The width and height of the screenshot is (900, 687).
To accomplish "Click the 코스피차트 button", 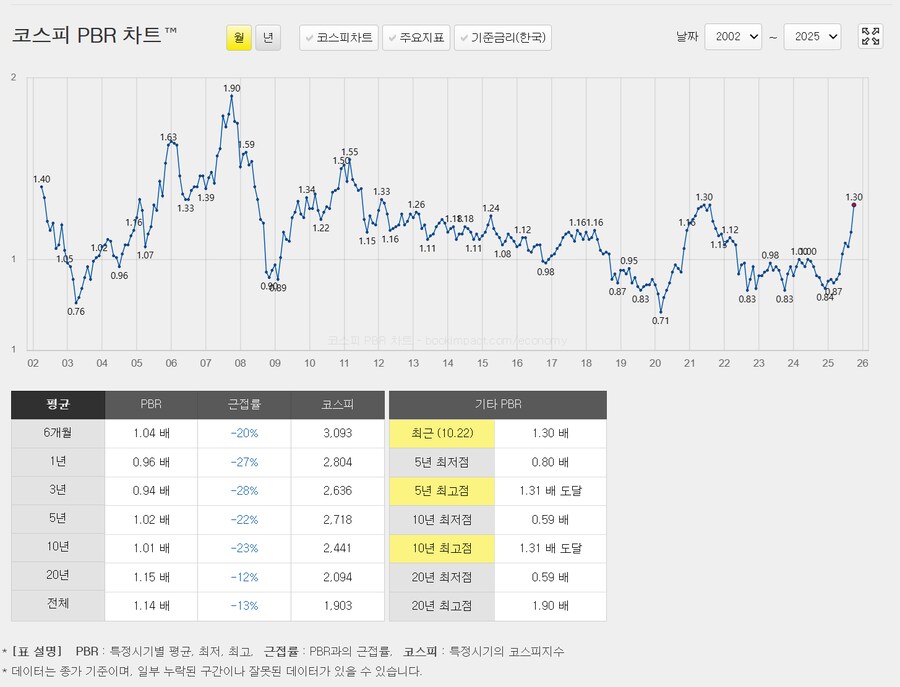I will (339, 36).
